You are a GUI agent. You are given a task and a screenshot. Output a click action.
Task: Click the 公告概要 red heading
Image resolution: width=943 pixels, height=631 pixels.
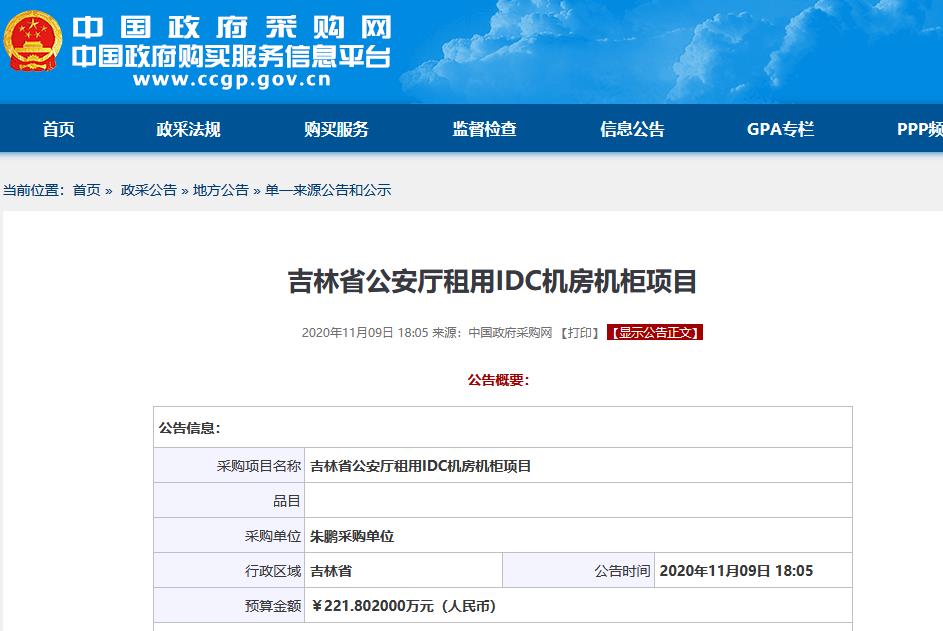point(497,380)
